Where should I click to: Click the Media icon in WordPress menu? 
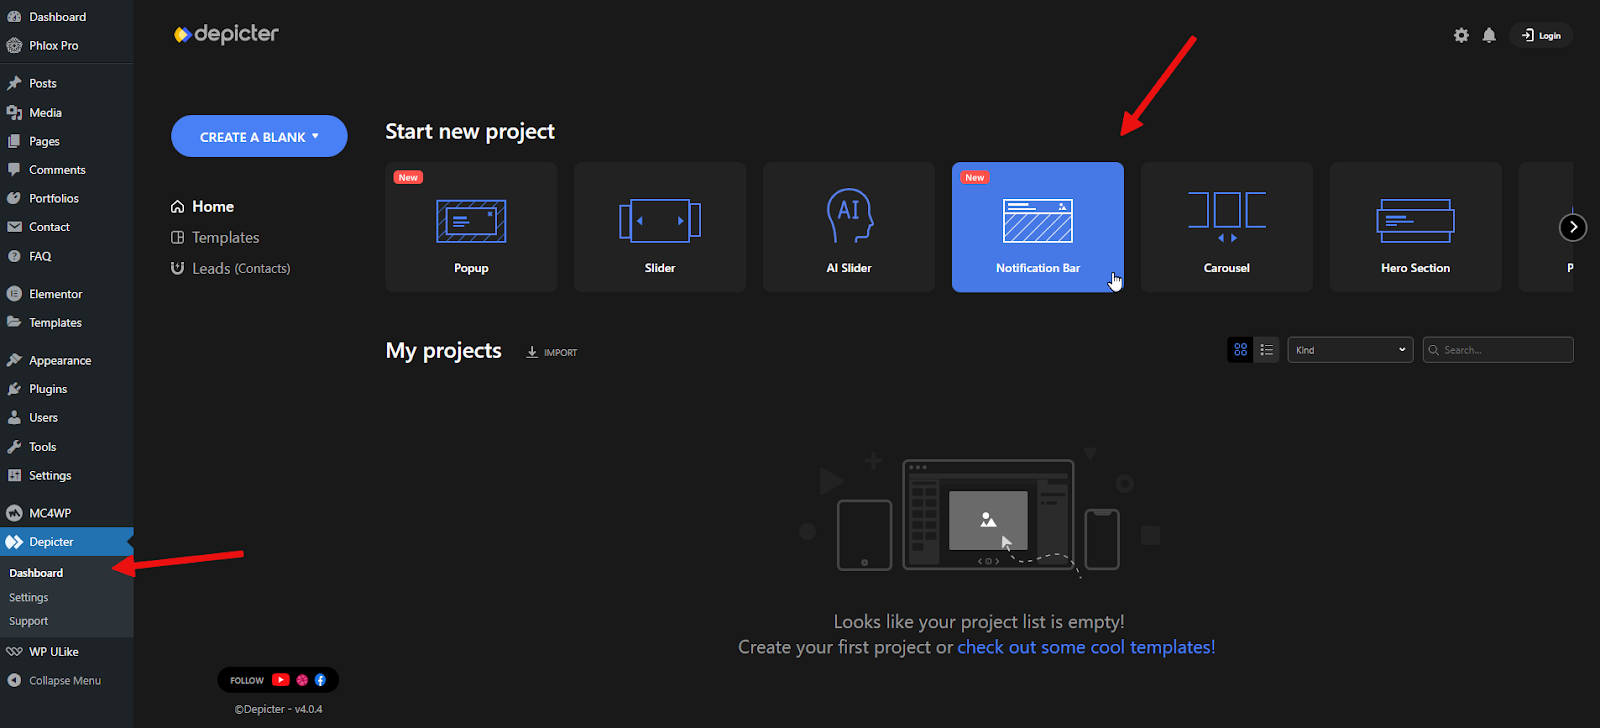pyautogui.click(x=14, y=113)
